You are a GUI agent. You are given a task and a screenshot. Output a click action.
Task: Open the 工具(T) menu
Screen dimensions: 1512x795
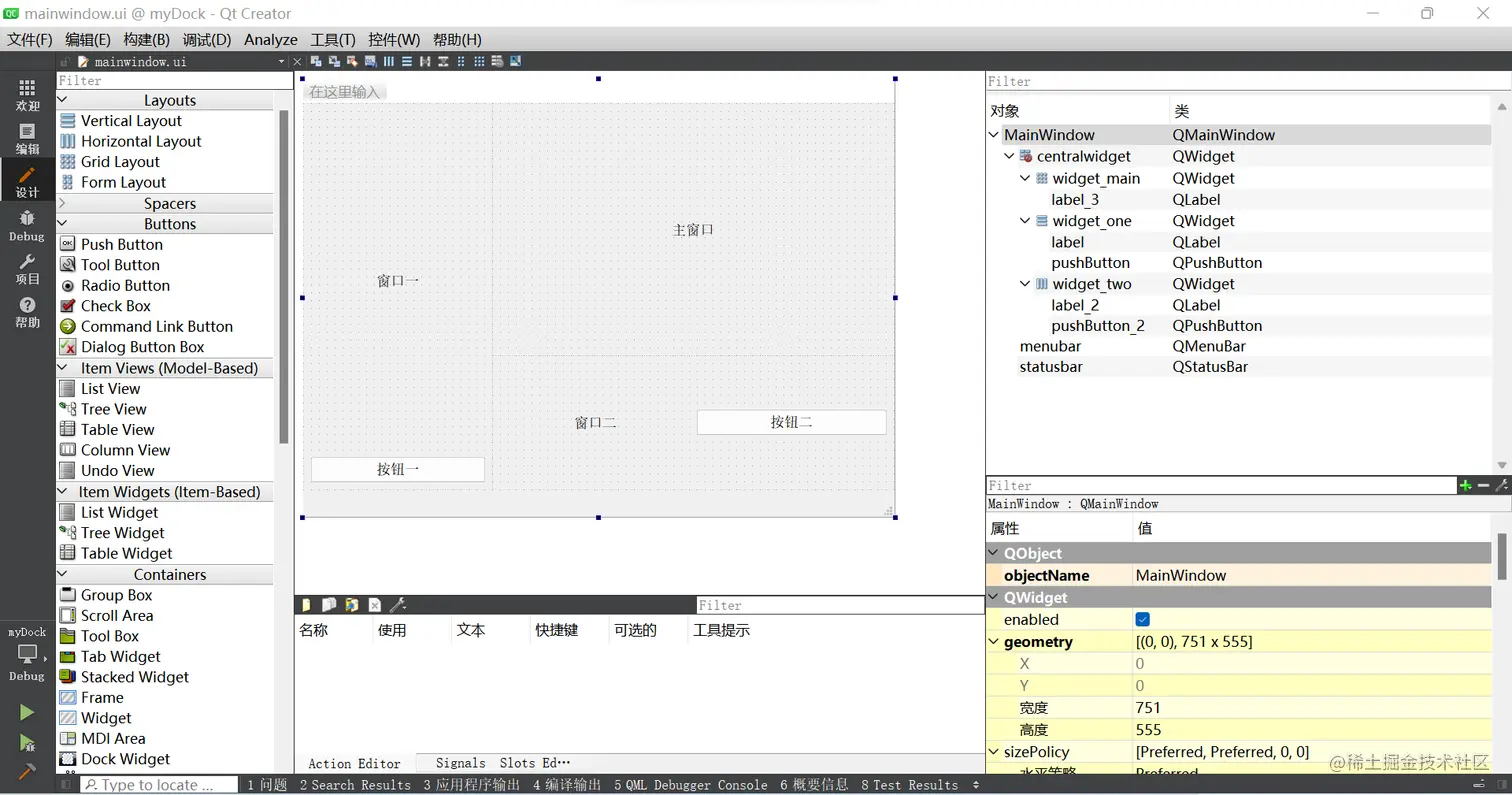tap(333, 40)
